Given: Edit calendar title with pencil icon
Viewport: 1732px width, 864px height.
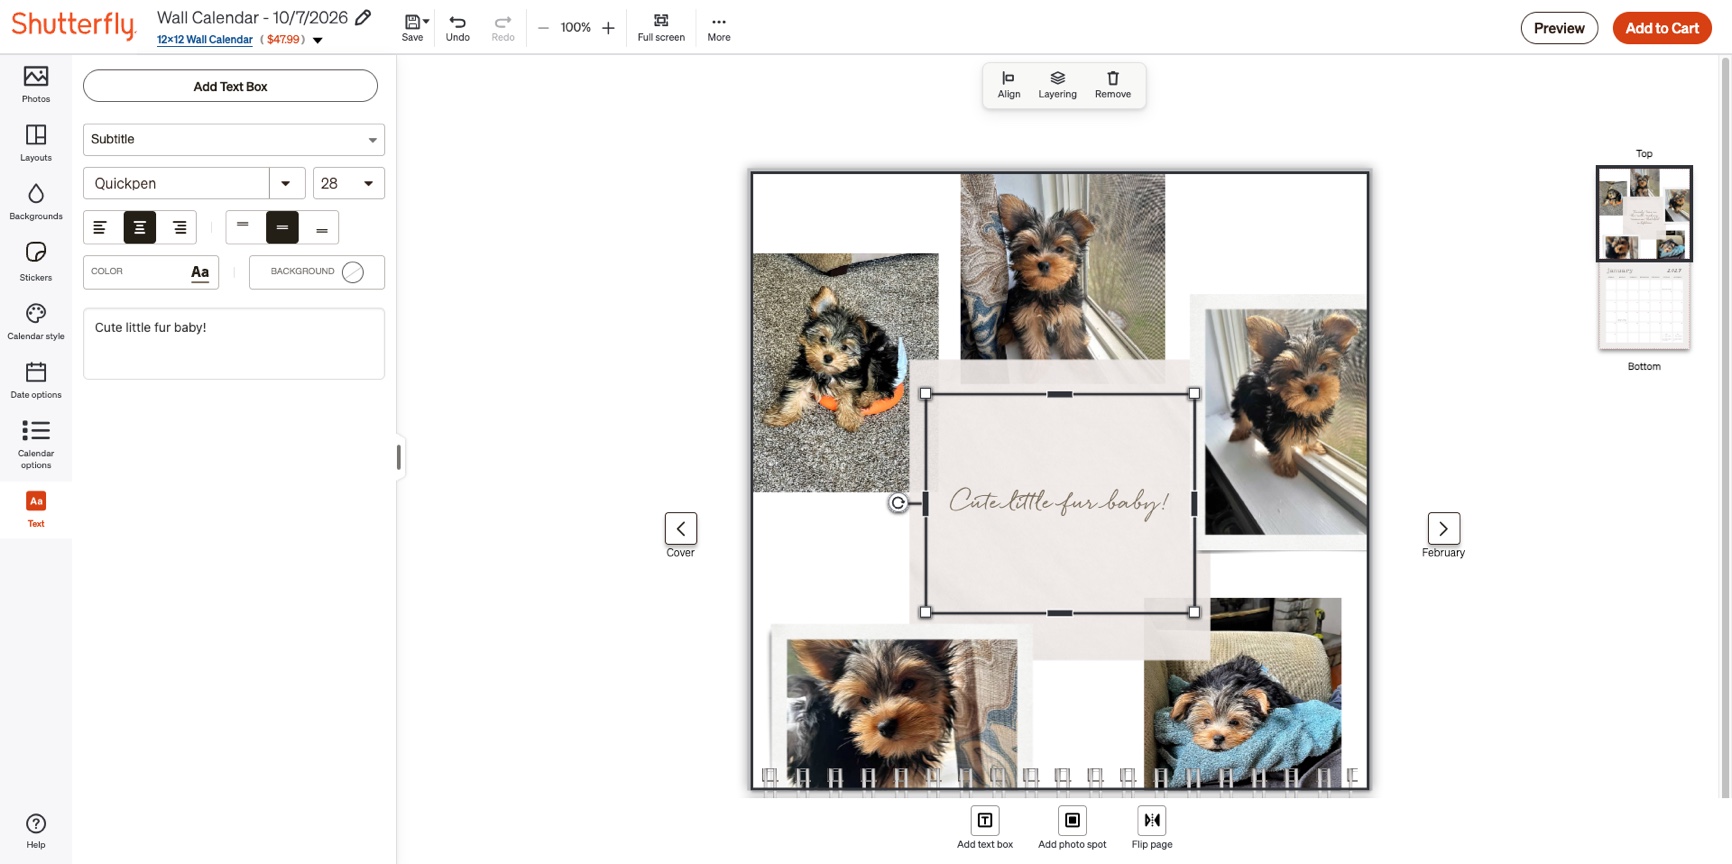Looking at the screenshot, I should pyautogui.click(x=363, y=17).
